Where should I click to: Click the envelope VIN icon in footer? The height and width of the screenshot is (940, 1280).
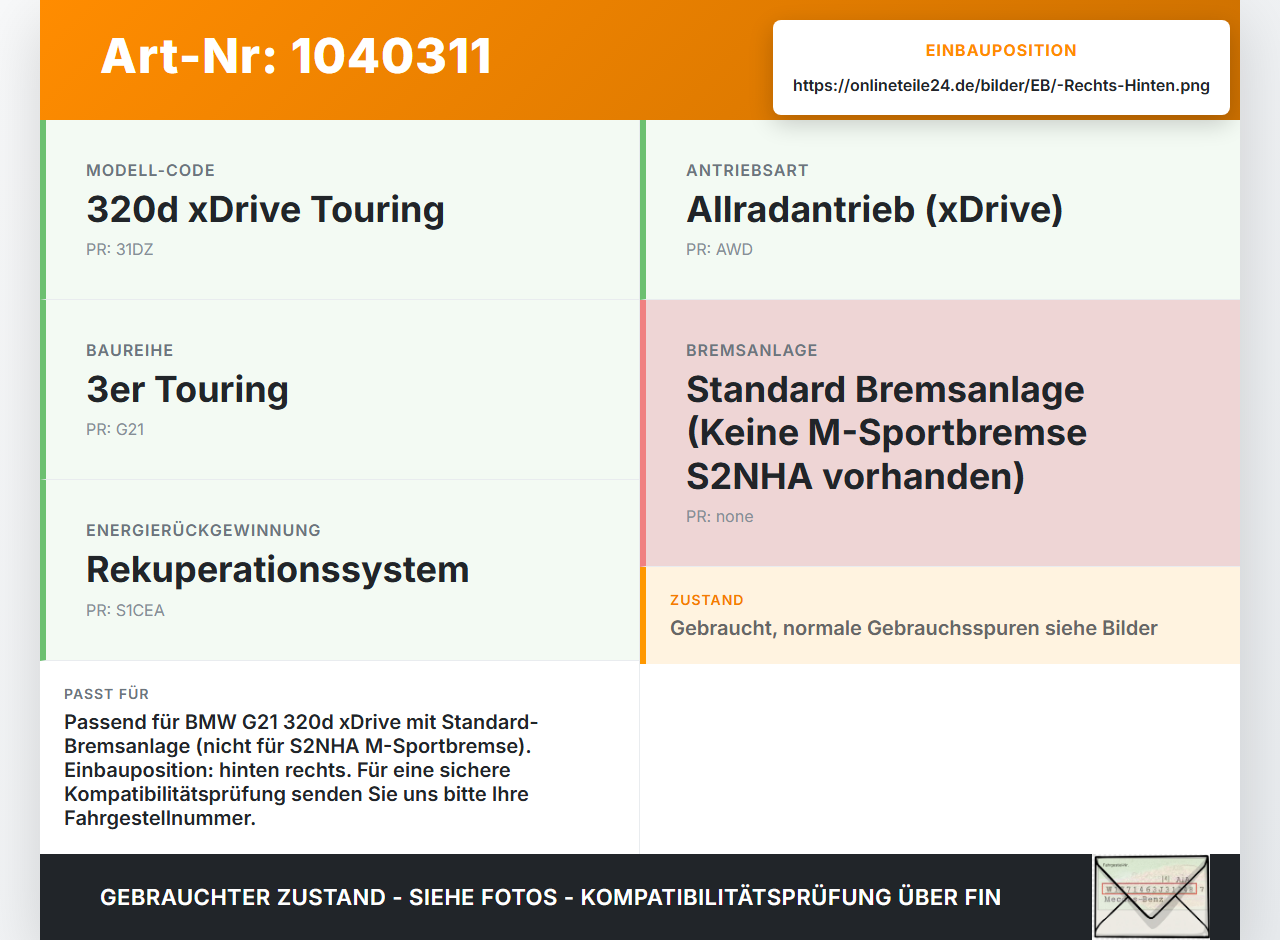click(1151, 896)
